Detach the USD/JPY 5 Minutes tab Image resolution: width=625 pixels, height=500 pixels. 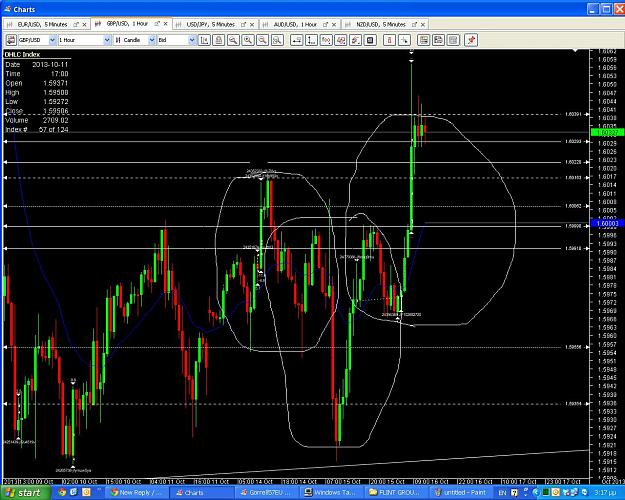coord(244,24)
